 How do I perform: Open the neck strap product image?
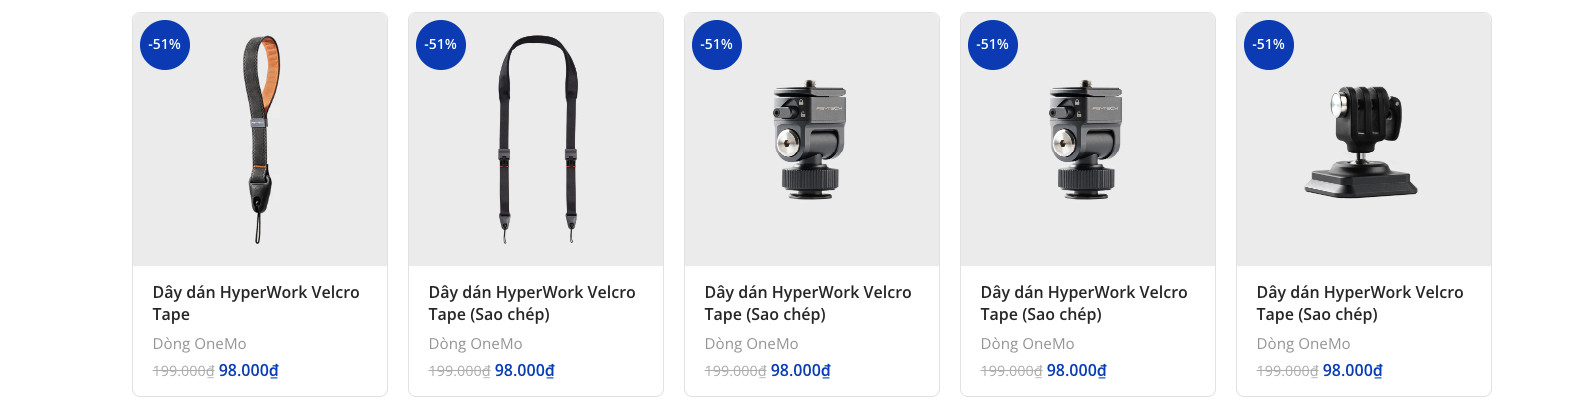point(536,140)
